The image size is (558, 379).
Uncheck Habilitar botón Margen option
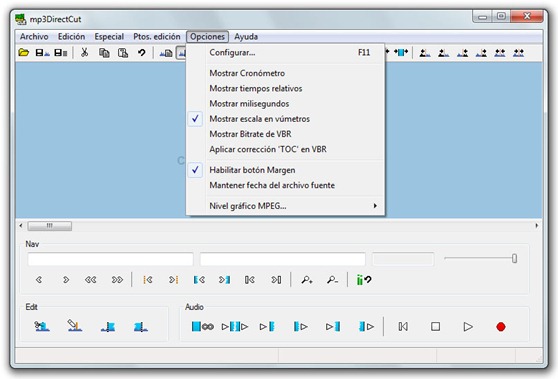pos(285,170)
